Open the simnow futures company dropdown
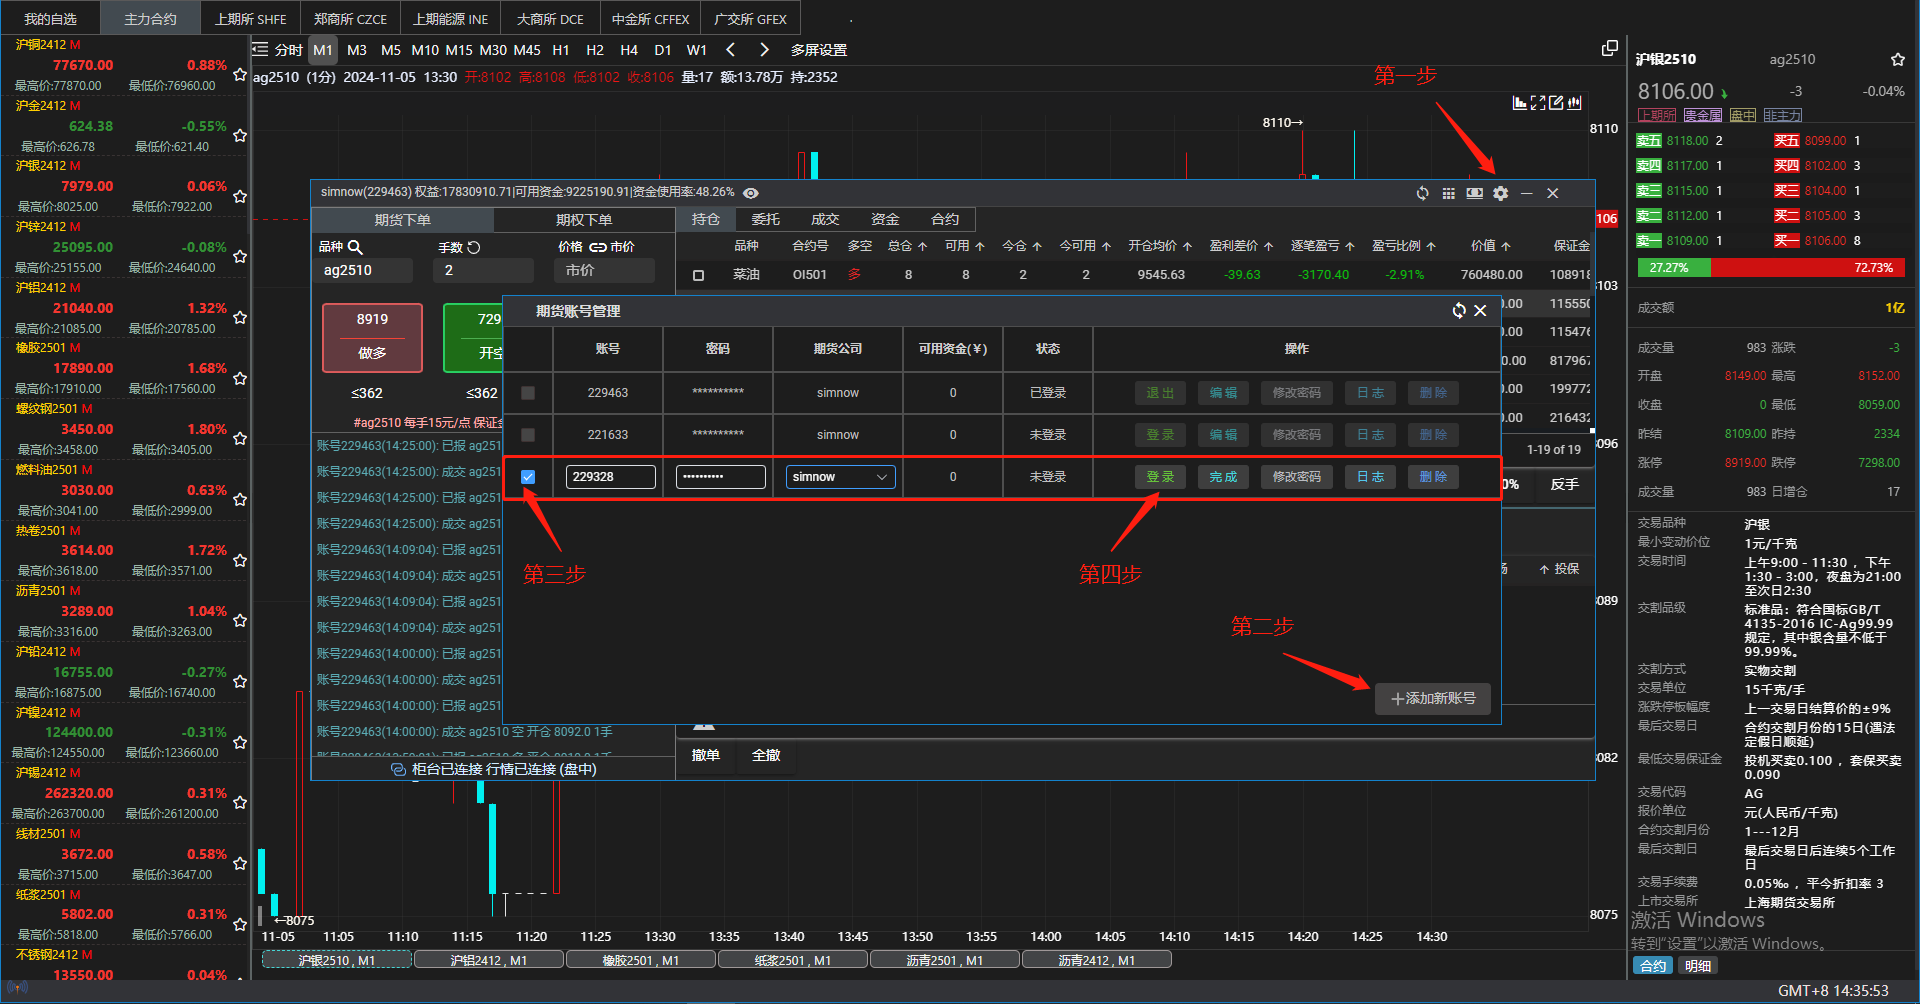Screen dimensions: 1920x1004 840,477
